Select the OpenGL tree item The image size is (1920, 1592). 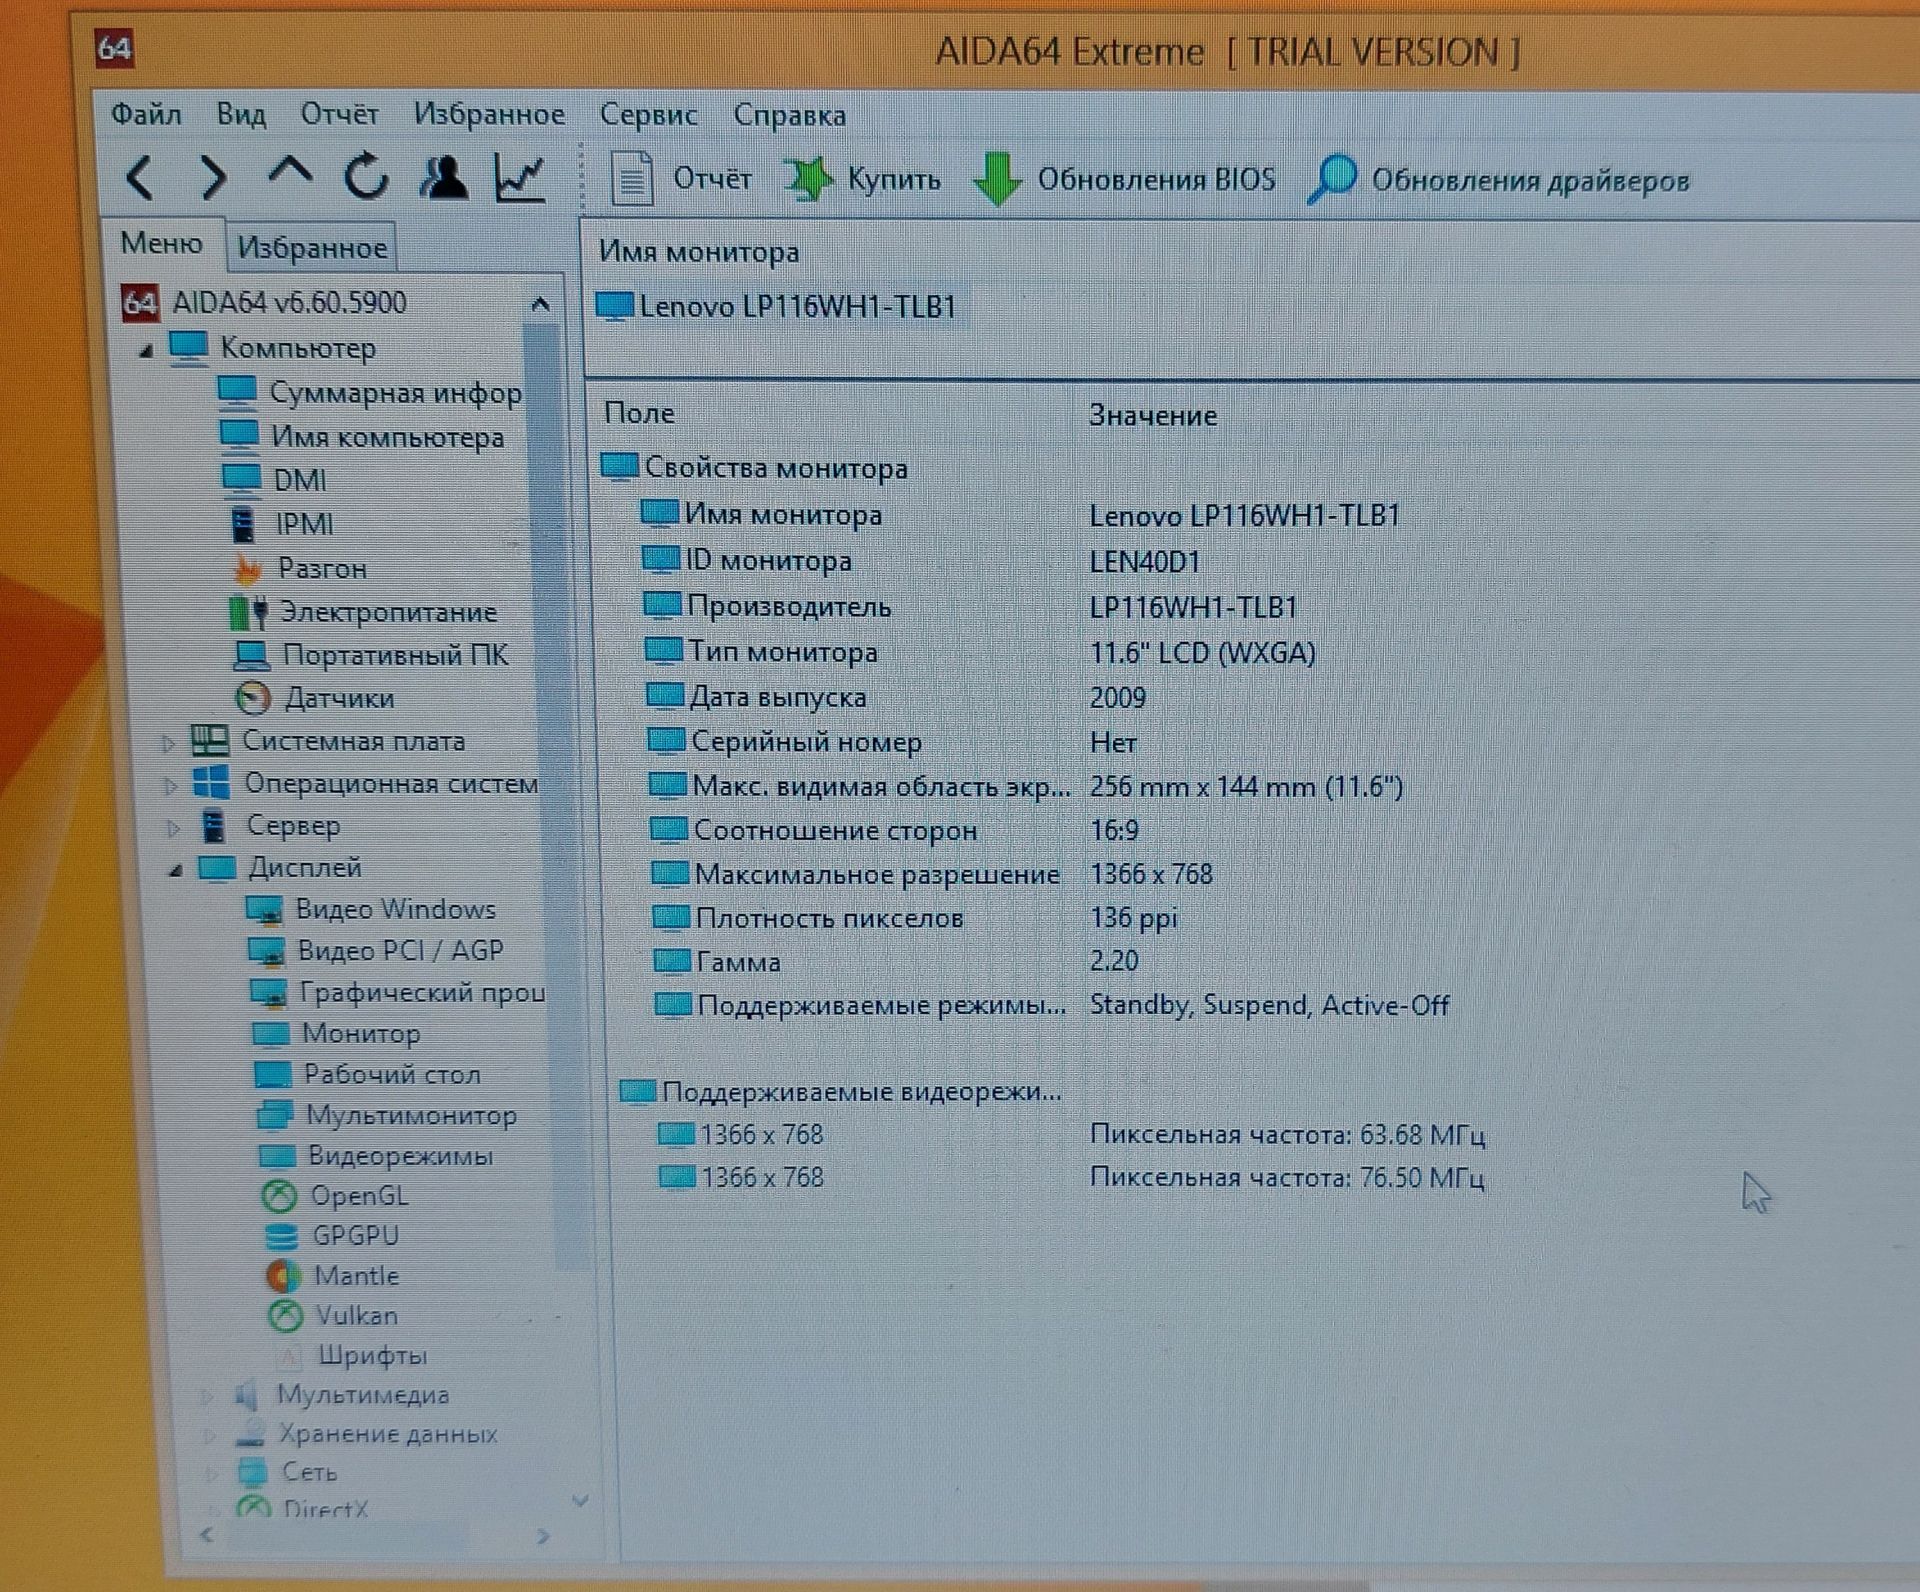click(334, 1196)
